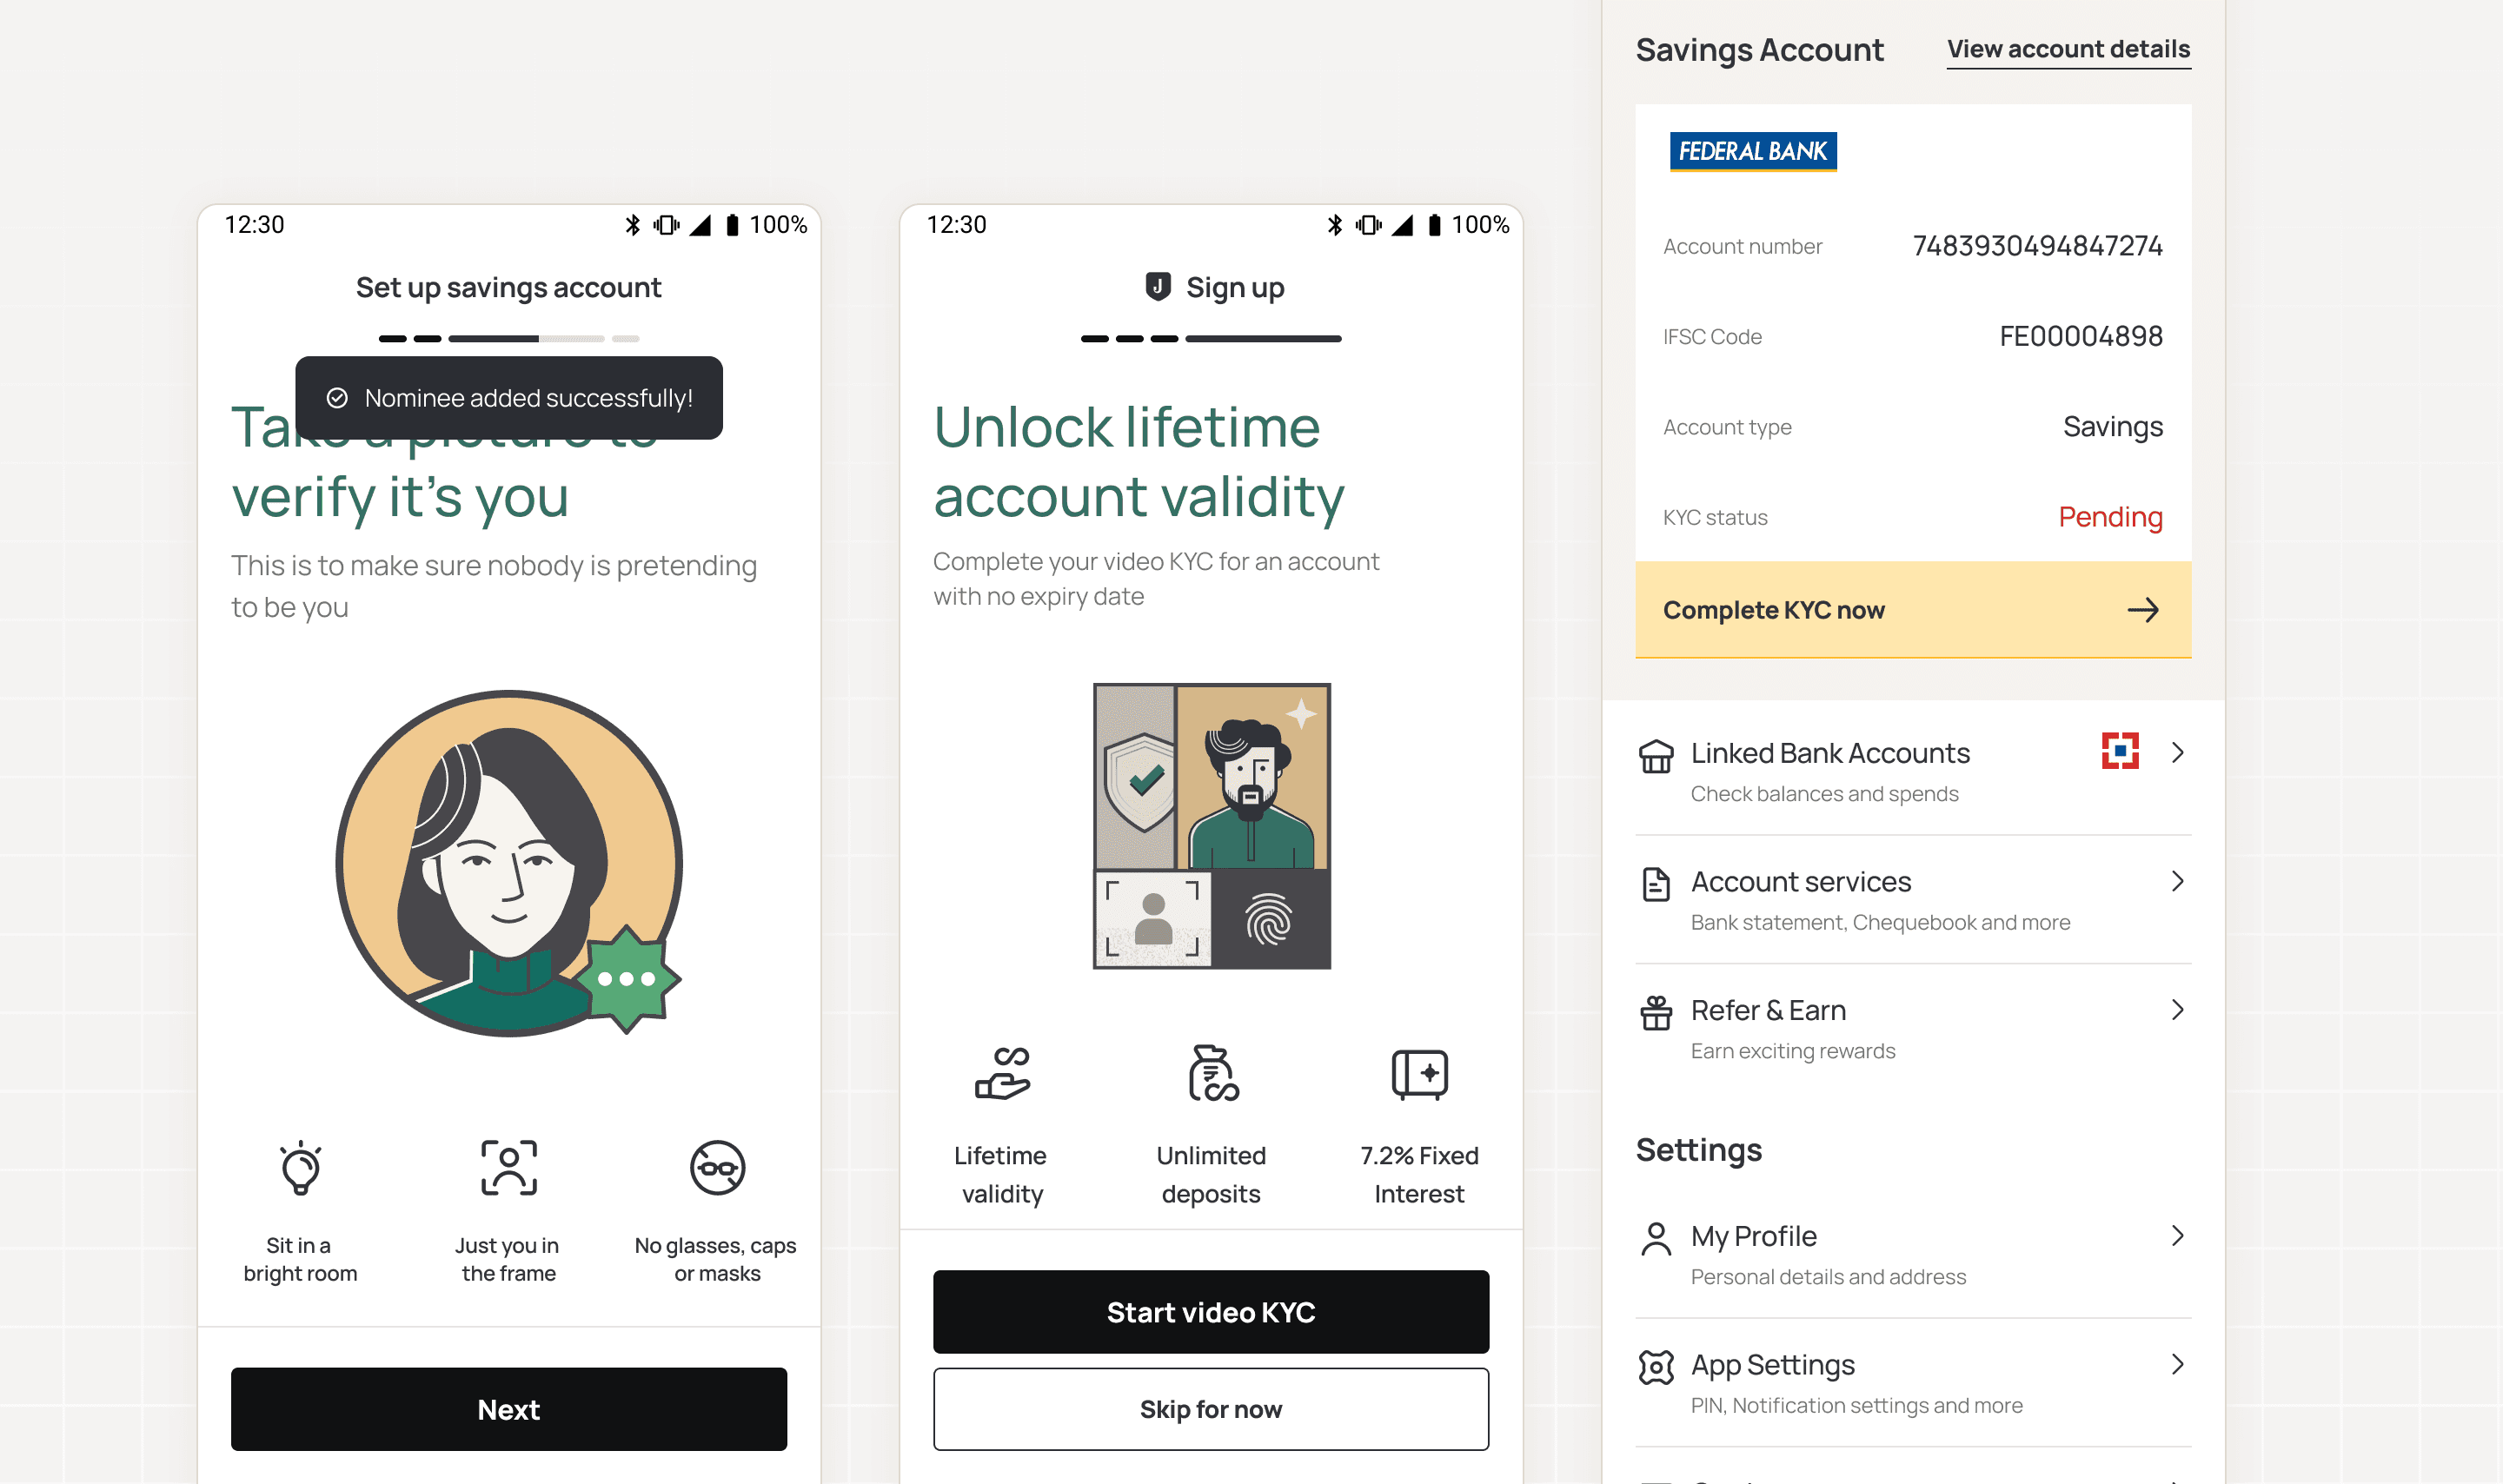The height and width of the screenshot is (1484, 2503).
Task: Click the no glasses icon
Action: [x=717, y=1167]
